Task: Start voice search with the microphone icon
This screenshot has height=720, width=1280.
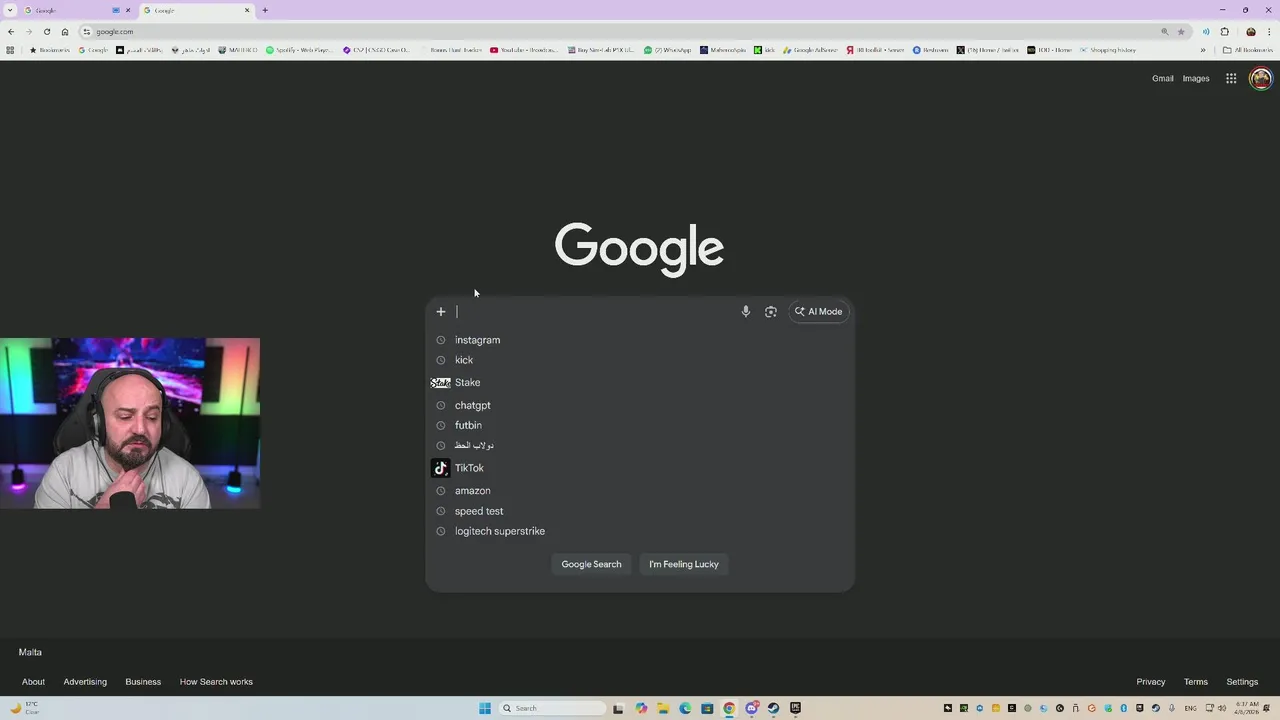Action: [745, 311]
